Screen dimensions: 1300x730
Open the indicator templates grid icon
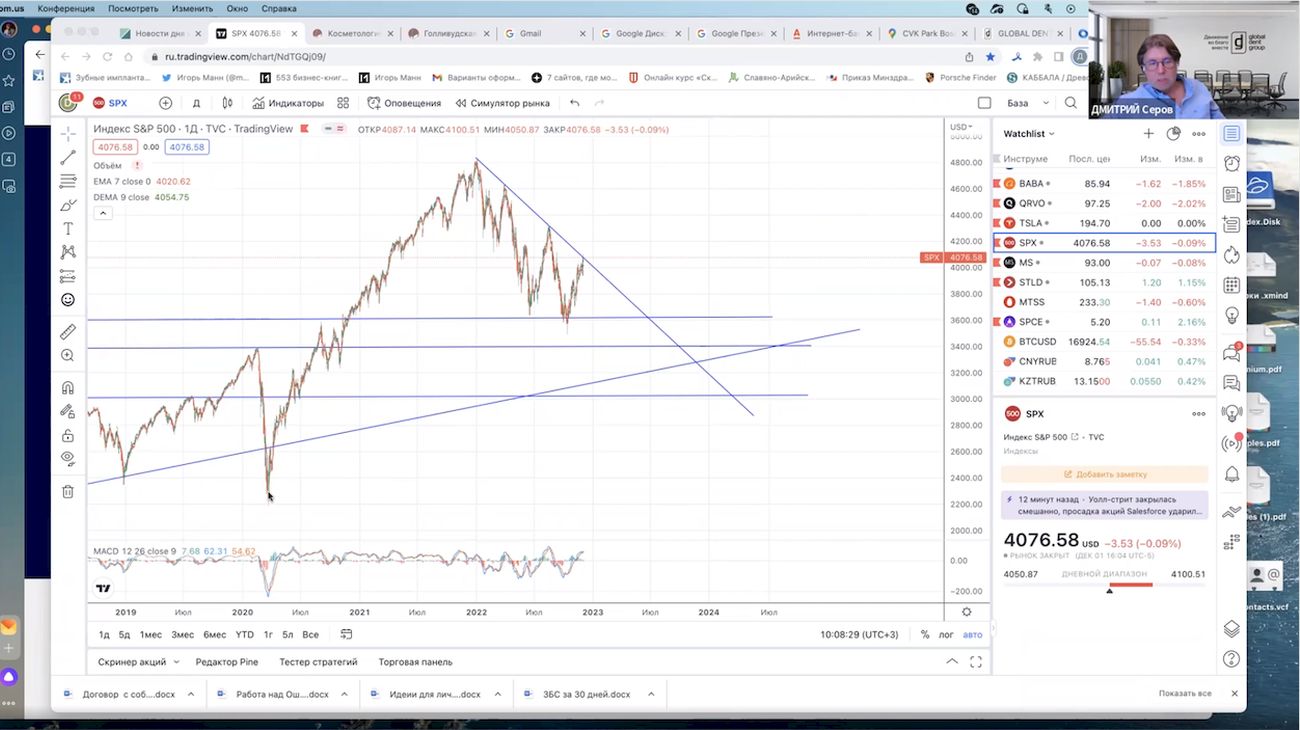click(x=343, y=103)
